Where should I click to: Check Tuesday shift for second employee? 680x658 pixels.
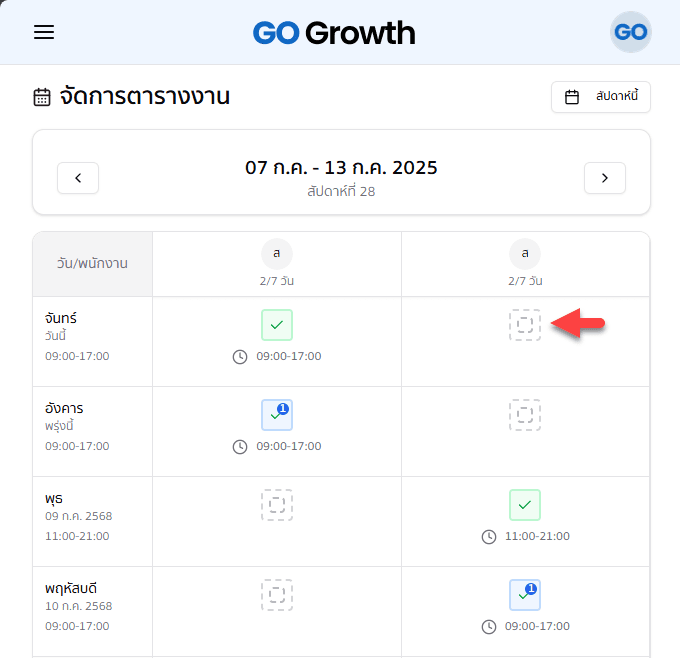pos(525,415)
